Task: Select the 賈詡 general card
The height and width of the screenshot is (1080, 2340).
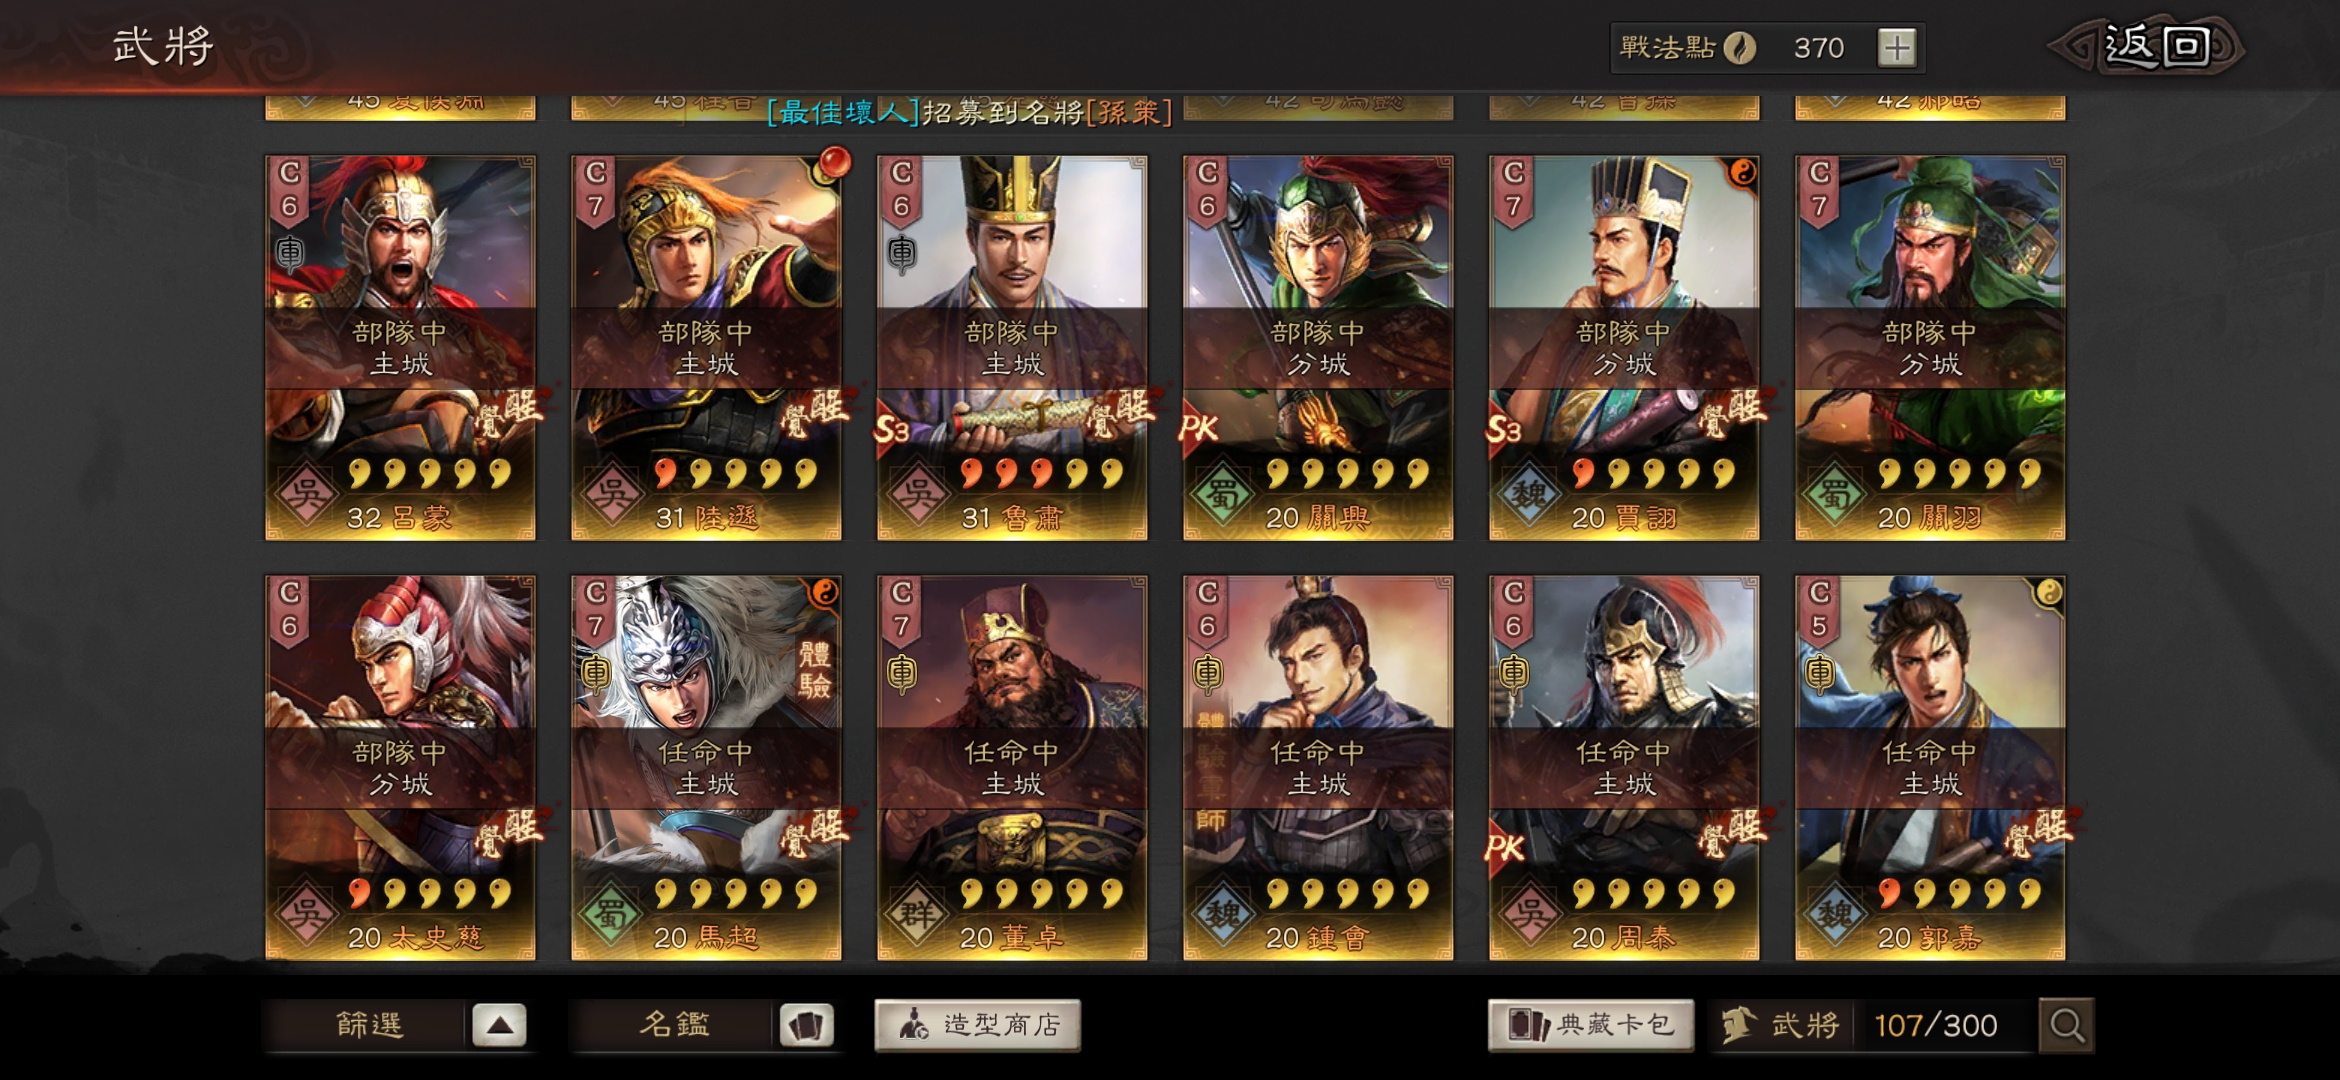Action: 1624,348
